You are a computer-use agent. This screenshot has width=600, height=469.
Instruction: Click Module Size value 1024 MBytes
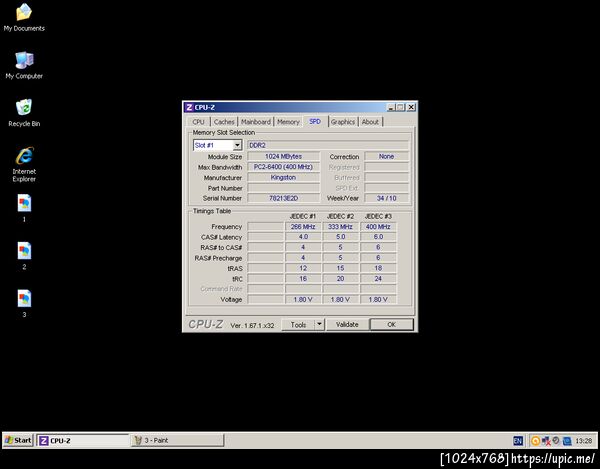tap(284, 156)
